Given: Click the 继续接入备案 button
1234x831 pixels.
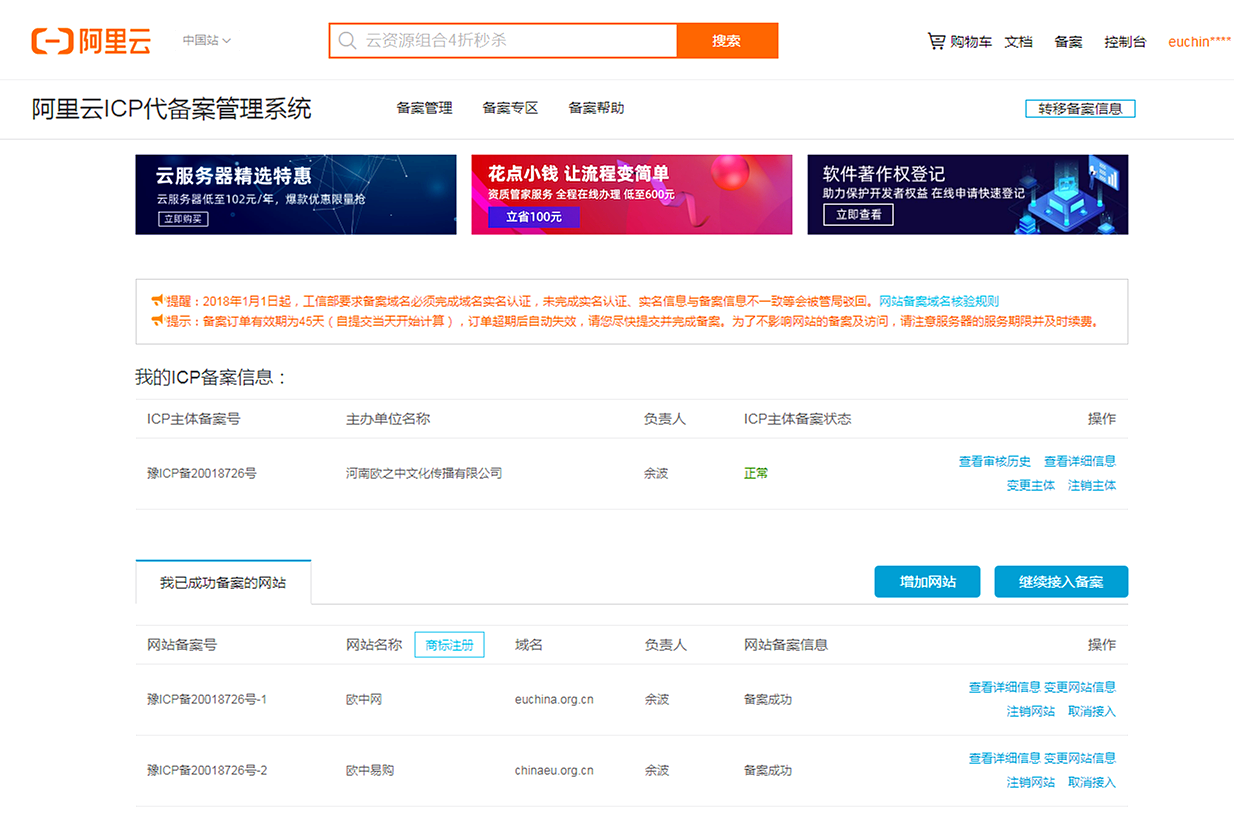Looking at the screenshot, I should (x=1061, y=582).
